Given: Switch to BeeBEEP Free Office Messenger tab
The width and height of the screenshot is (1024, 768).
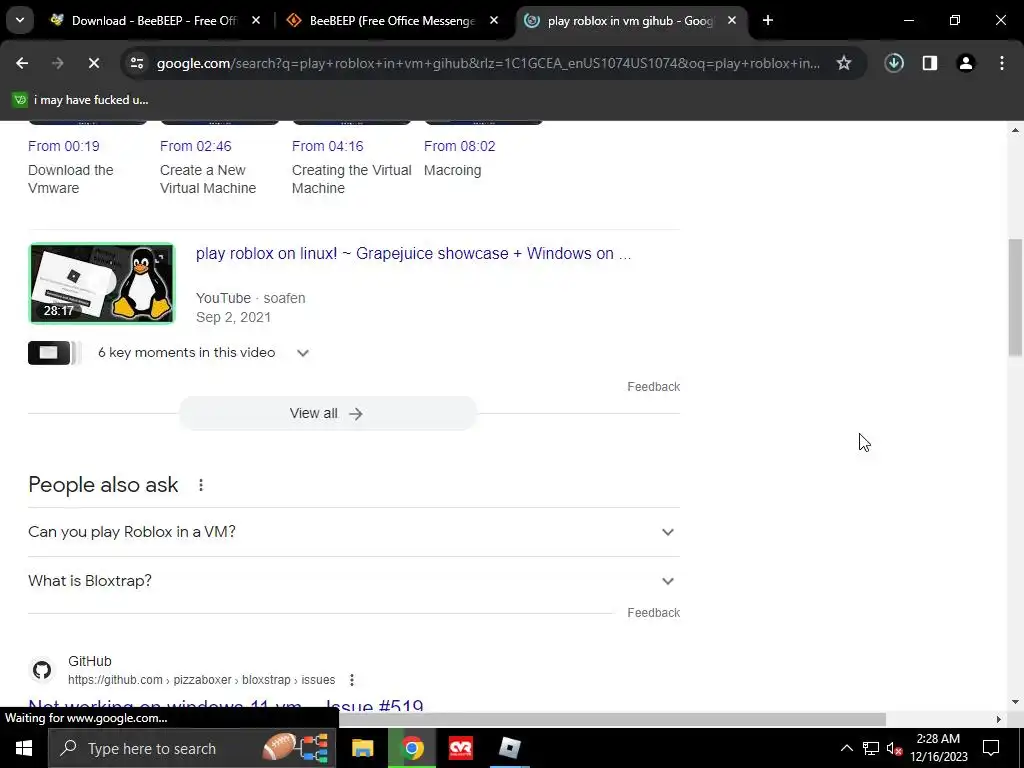Looking at the screenshot, I should pyautogui.click(x=392, y=20).
